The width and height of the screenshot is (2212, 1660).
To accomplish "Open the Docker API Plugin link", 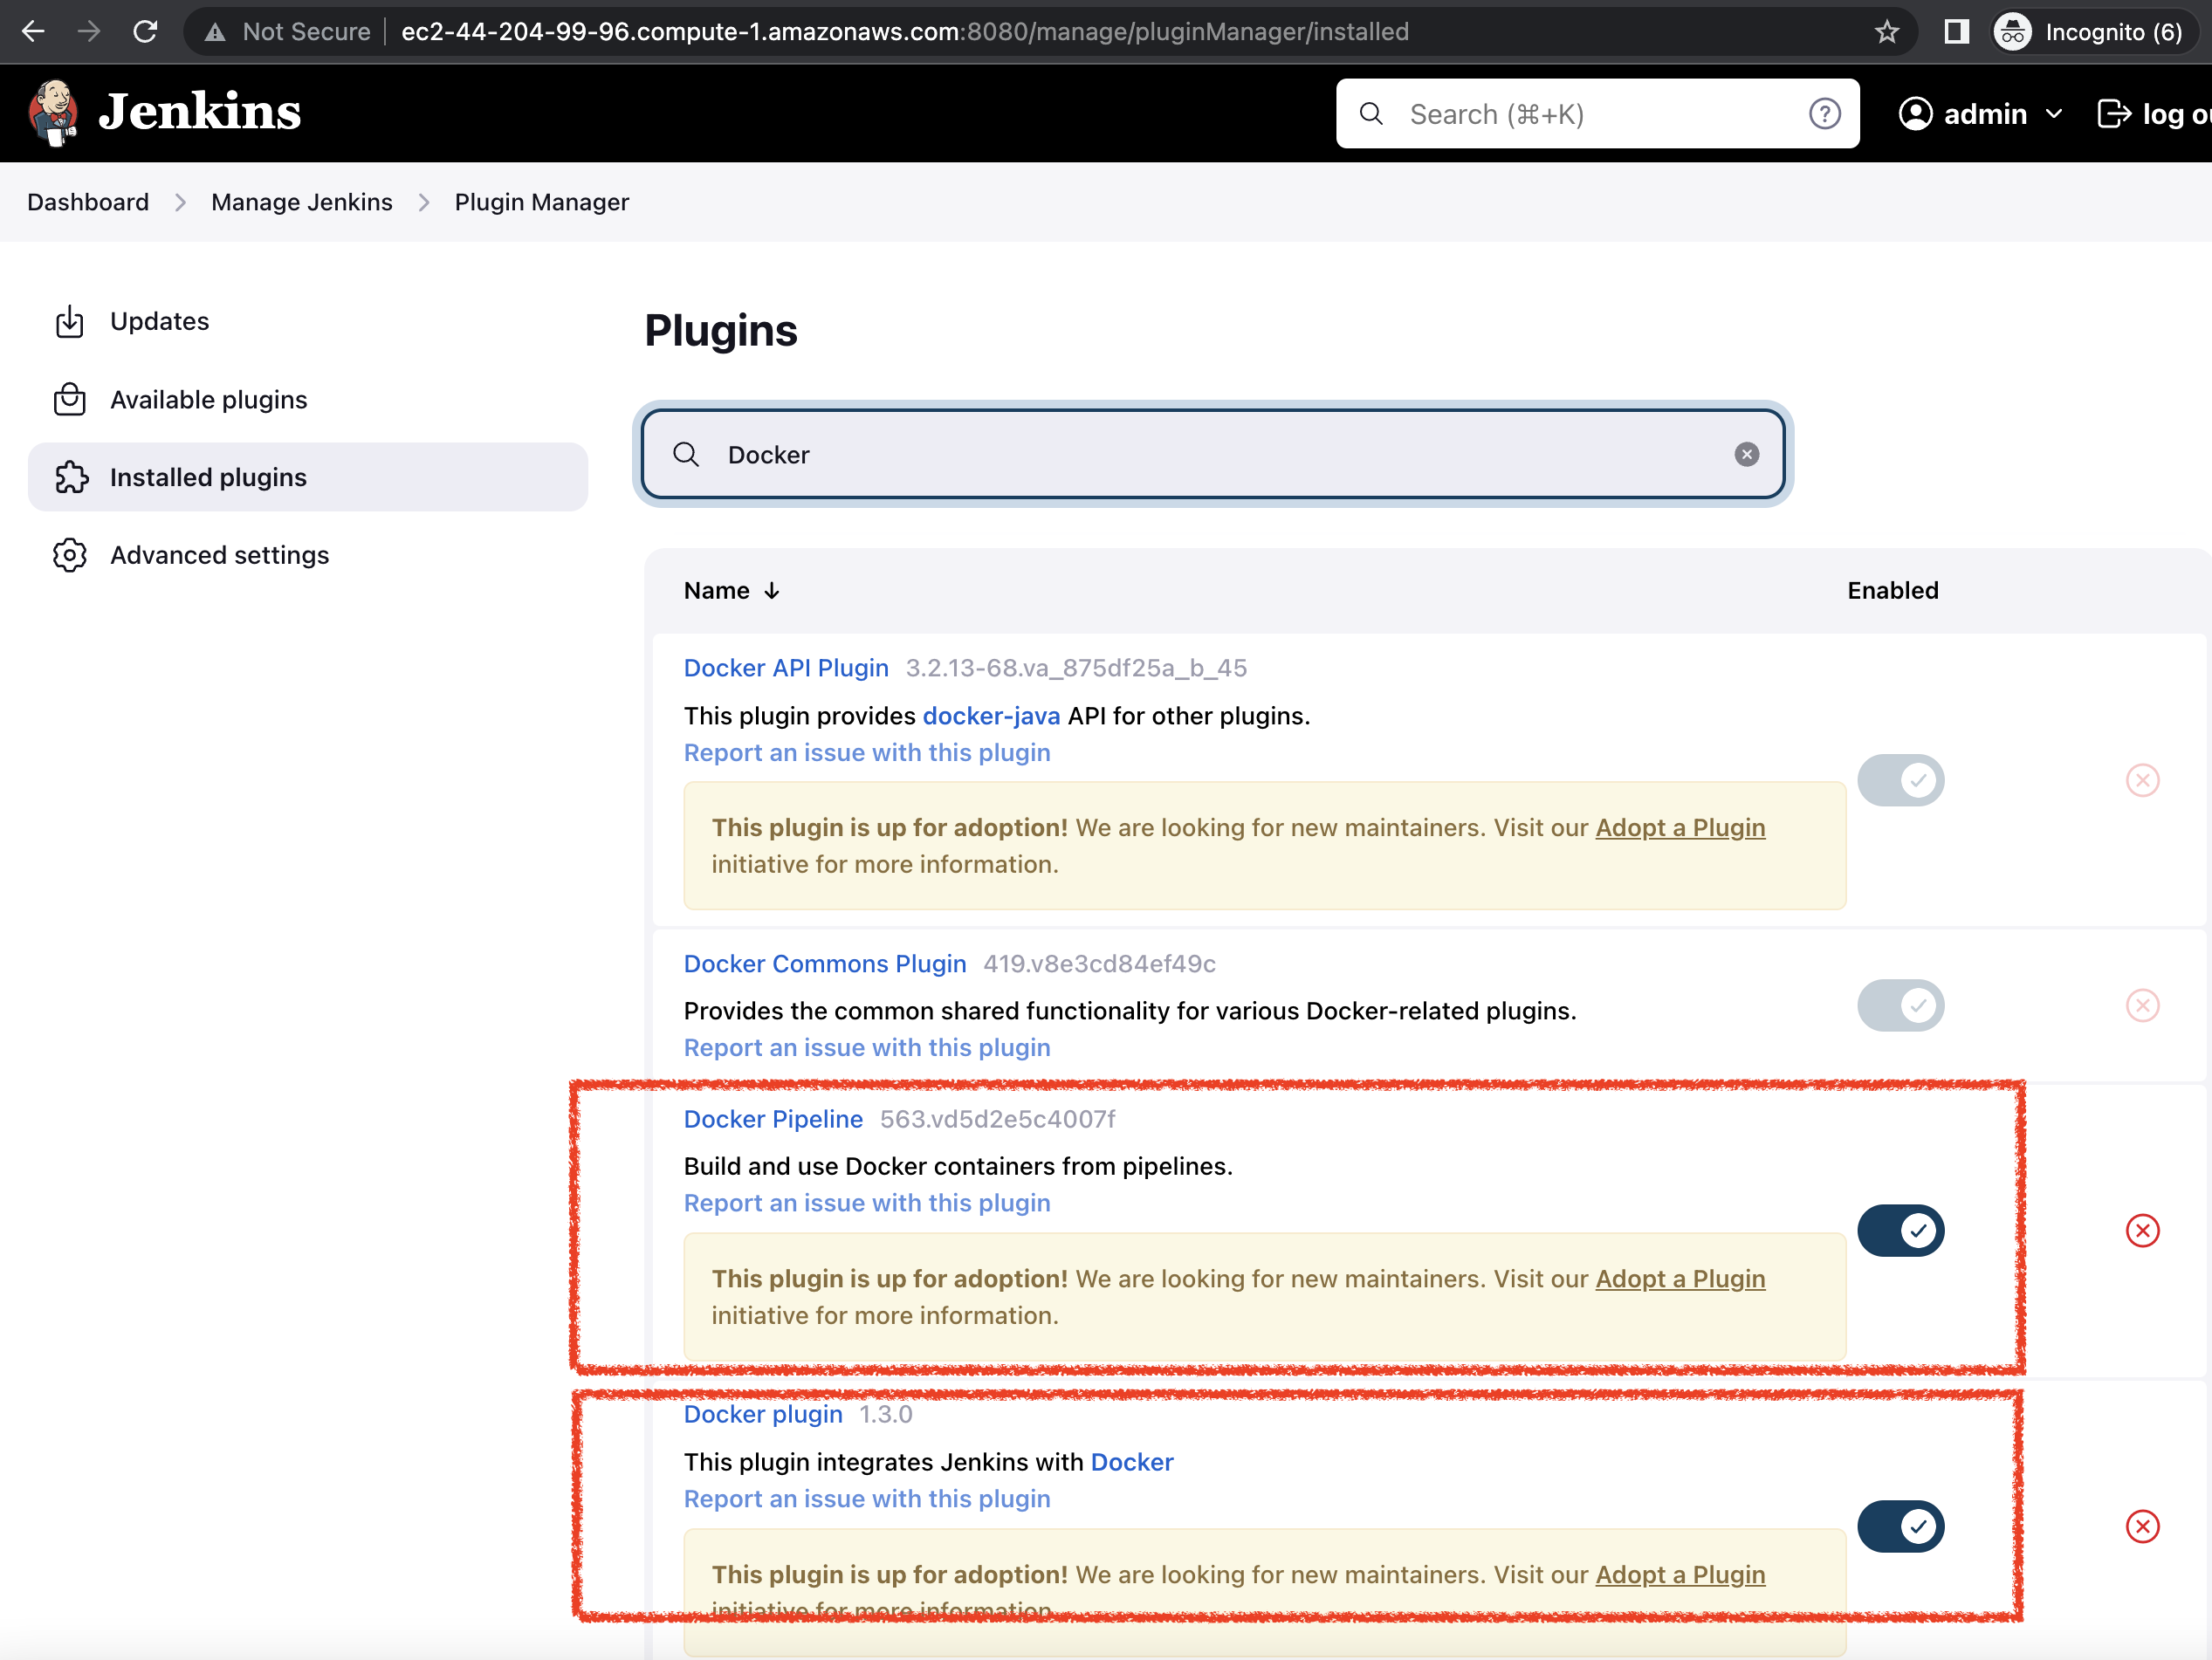I will pos(786,668).
